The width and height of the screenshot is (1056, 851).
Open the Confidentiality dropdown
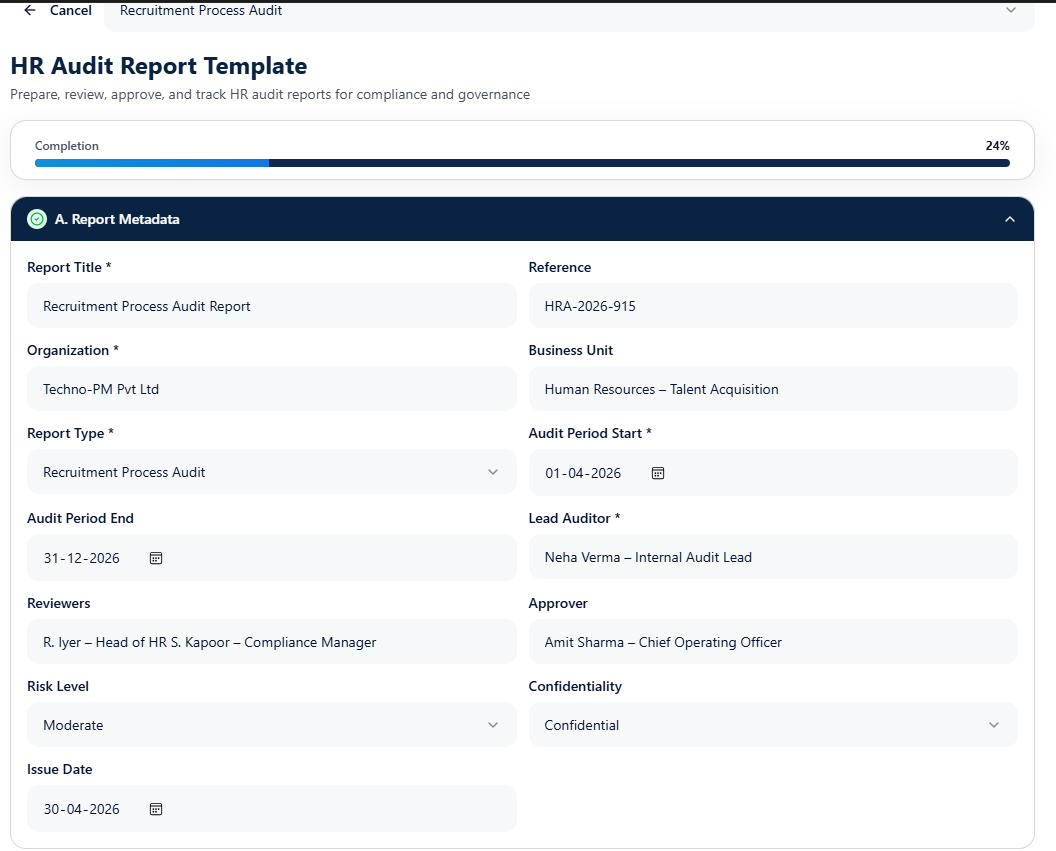(772, 724)
